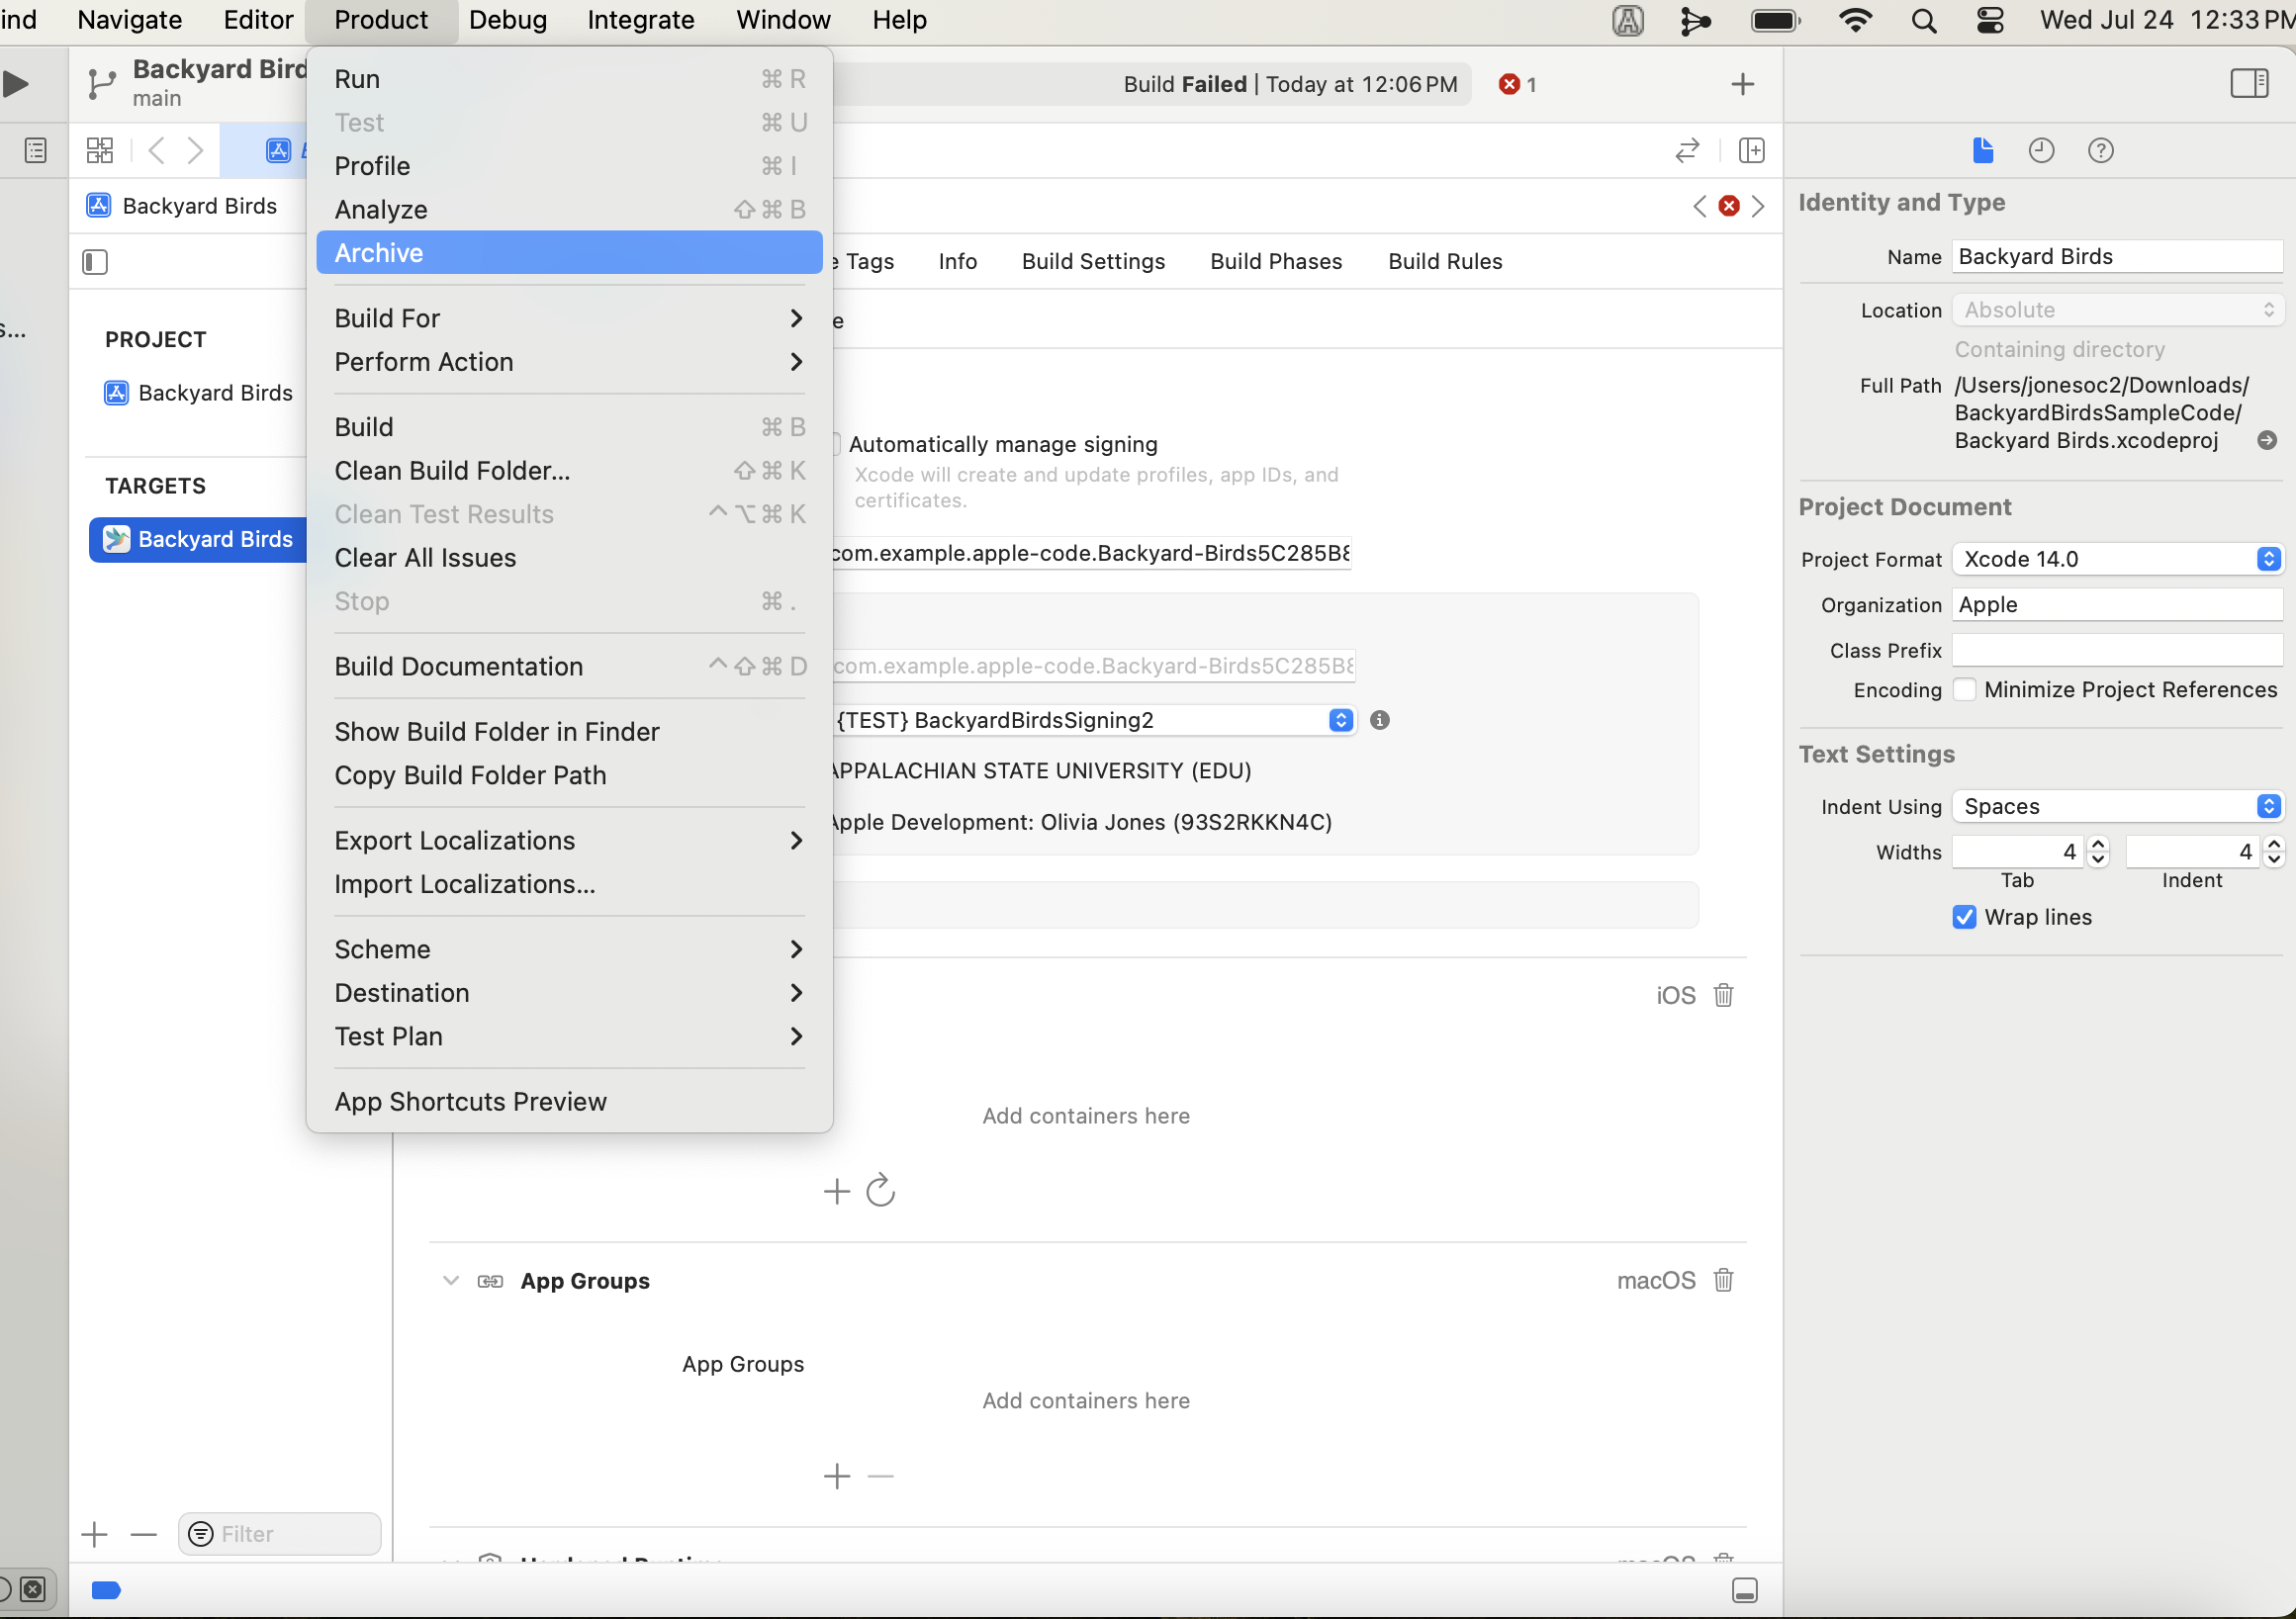Delete the iOS capability with trash icon
The image size is (2296, 1619).
click(x=1723, y=995)
